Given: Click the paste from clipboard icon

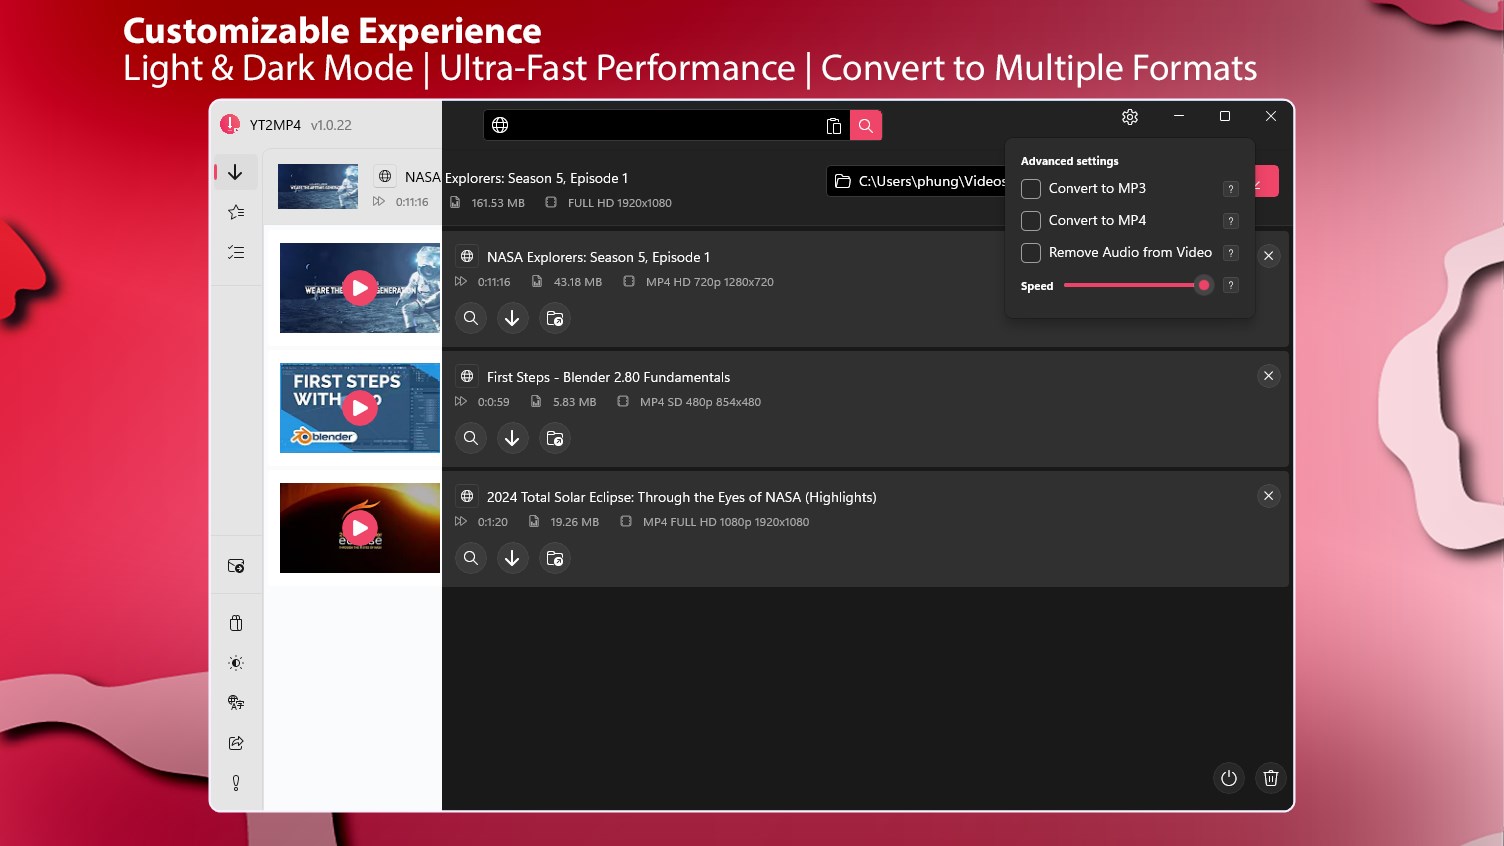Looking at the screenshot, I should click(x=833, y=125).
